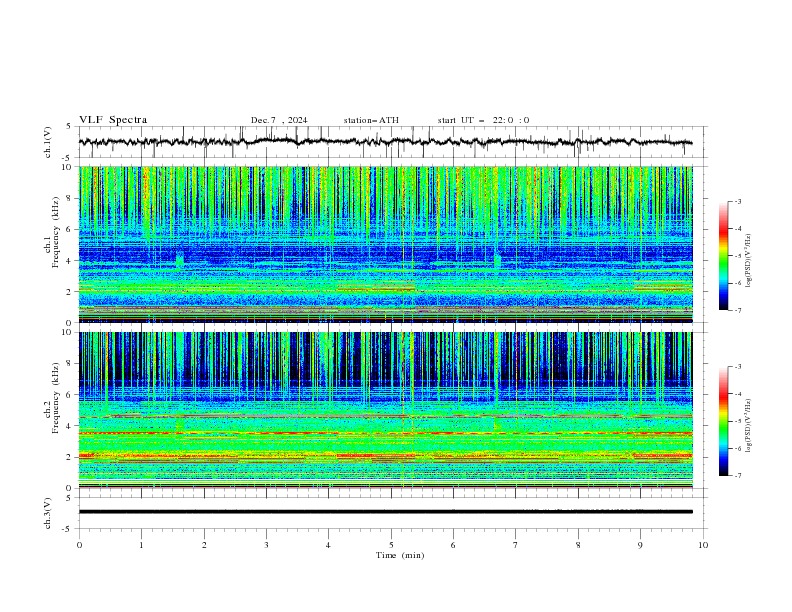Click the time axis tick label '3'
The image size is (792, 612).
pyautogui.click(x=266, y=545)
